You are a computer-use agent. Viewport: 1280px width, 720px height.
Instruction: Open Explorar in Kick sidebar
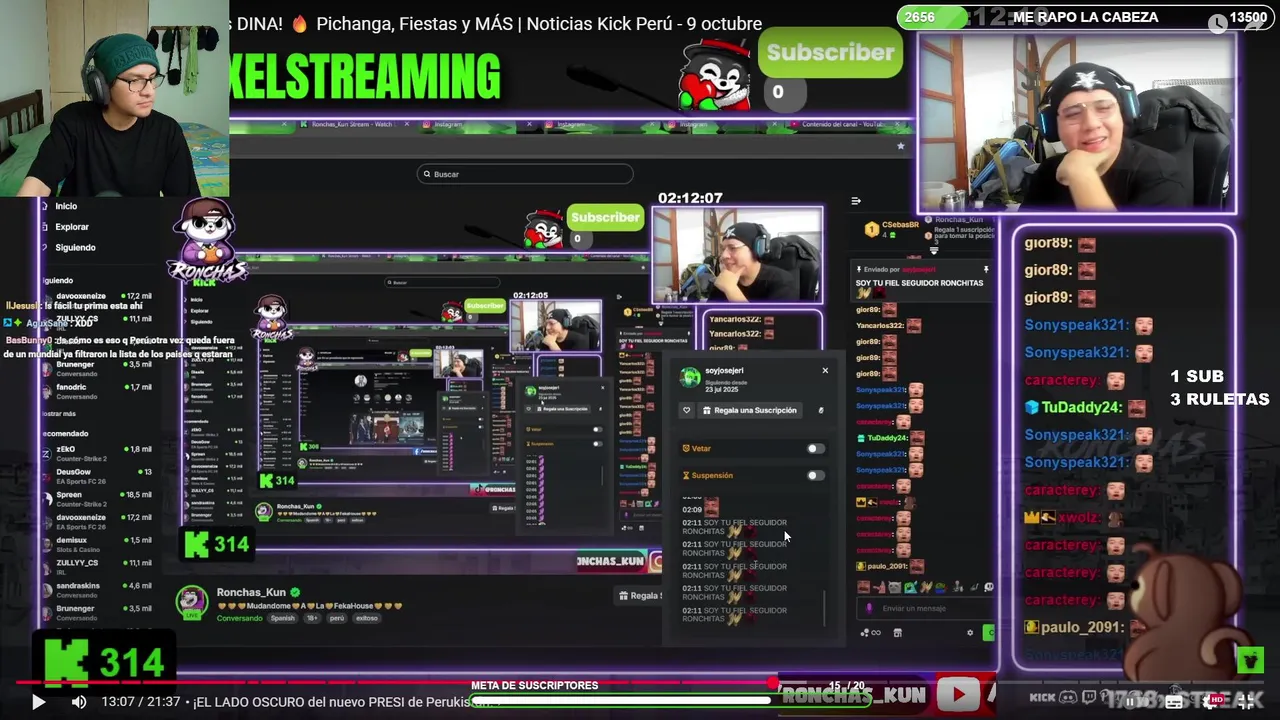tap(71, 227)
